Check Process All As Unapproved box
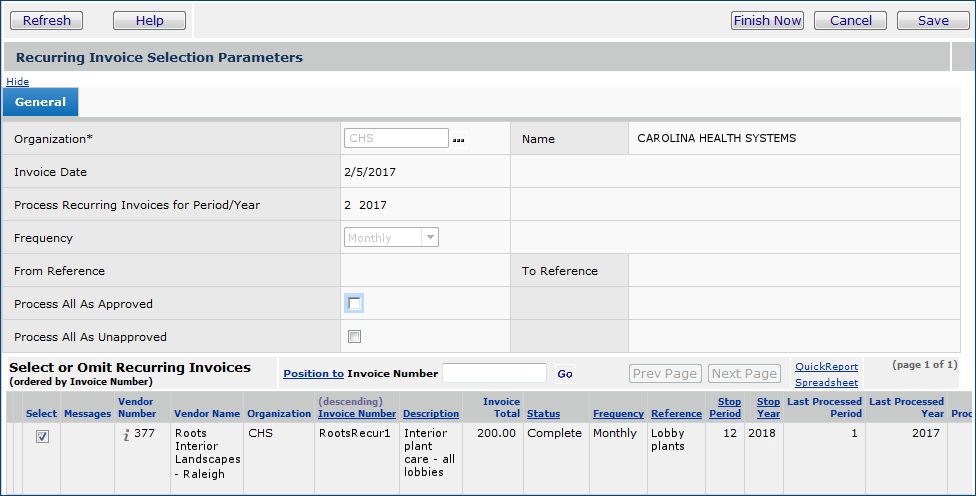 click(x=354, y=337)
